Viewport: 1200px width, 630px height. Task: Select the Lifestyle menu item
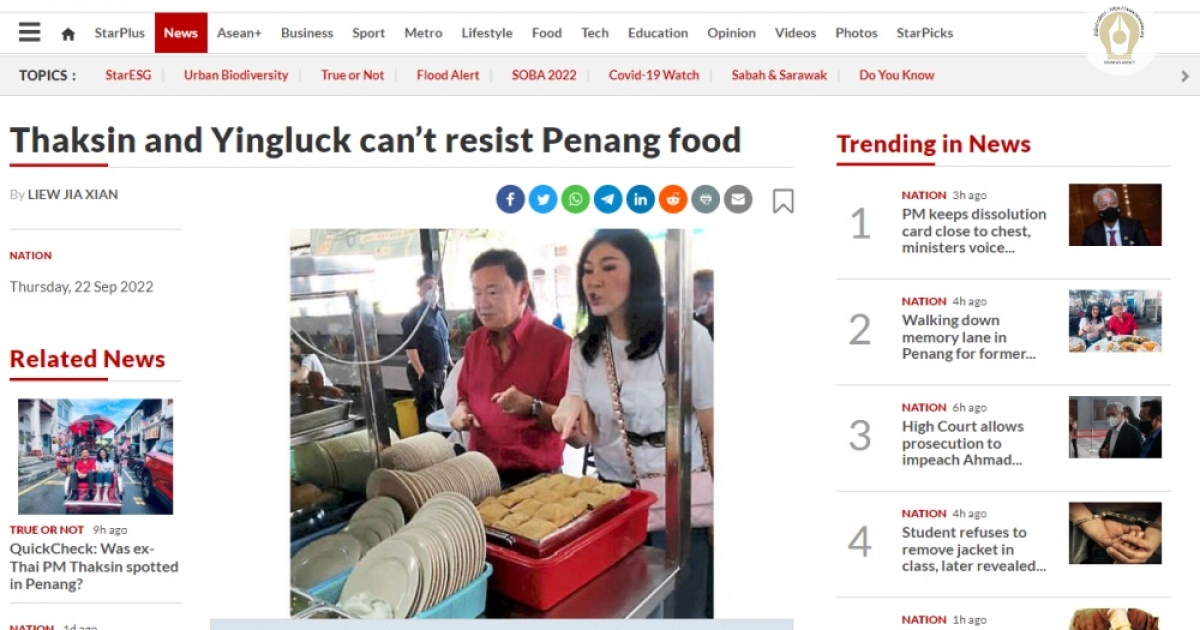pyautogui.click(x=487, y=33)
